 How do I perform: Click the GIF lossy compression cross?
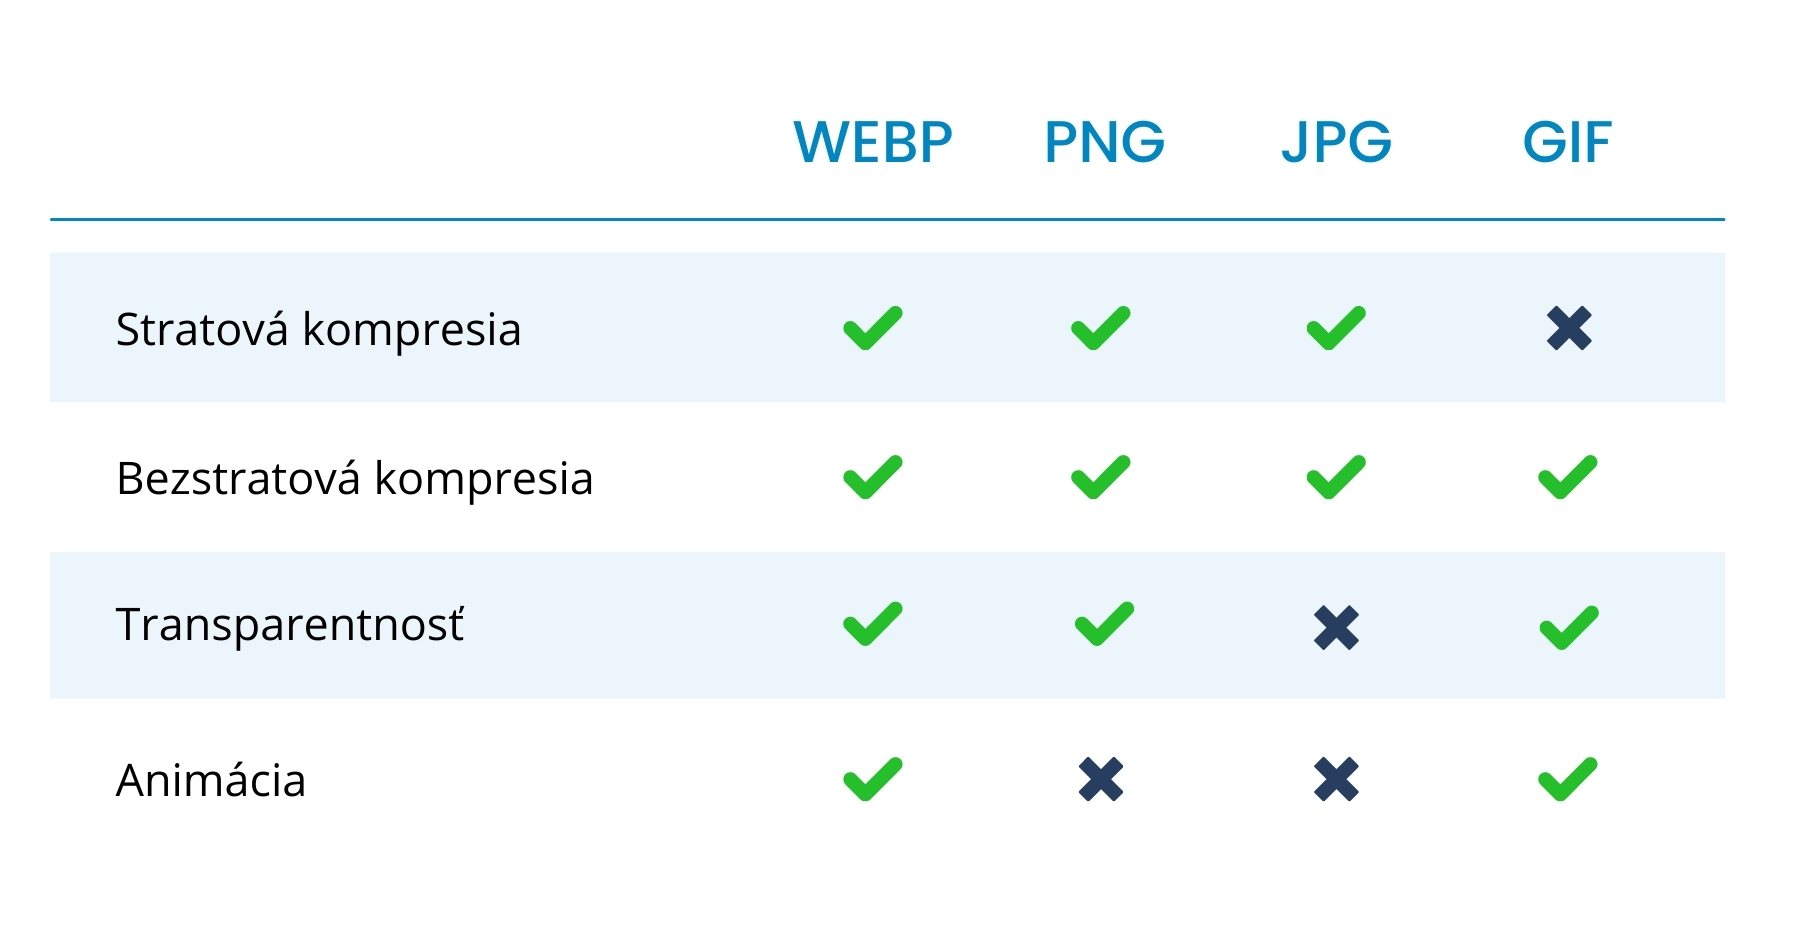[x=1568, y=328]
